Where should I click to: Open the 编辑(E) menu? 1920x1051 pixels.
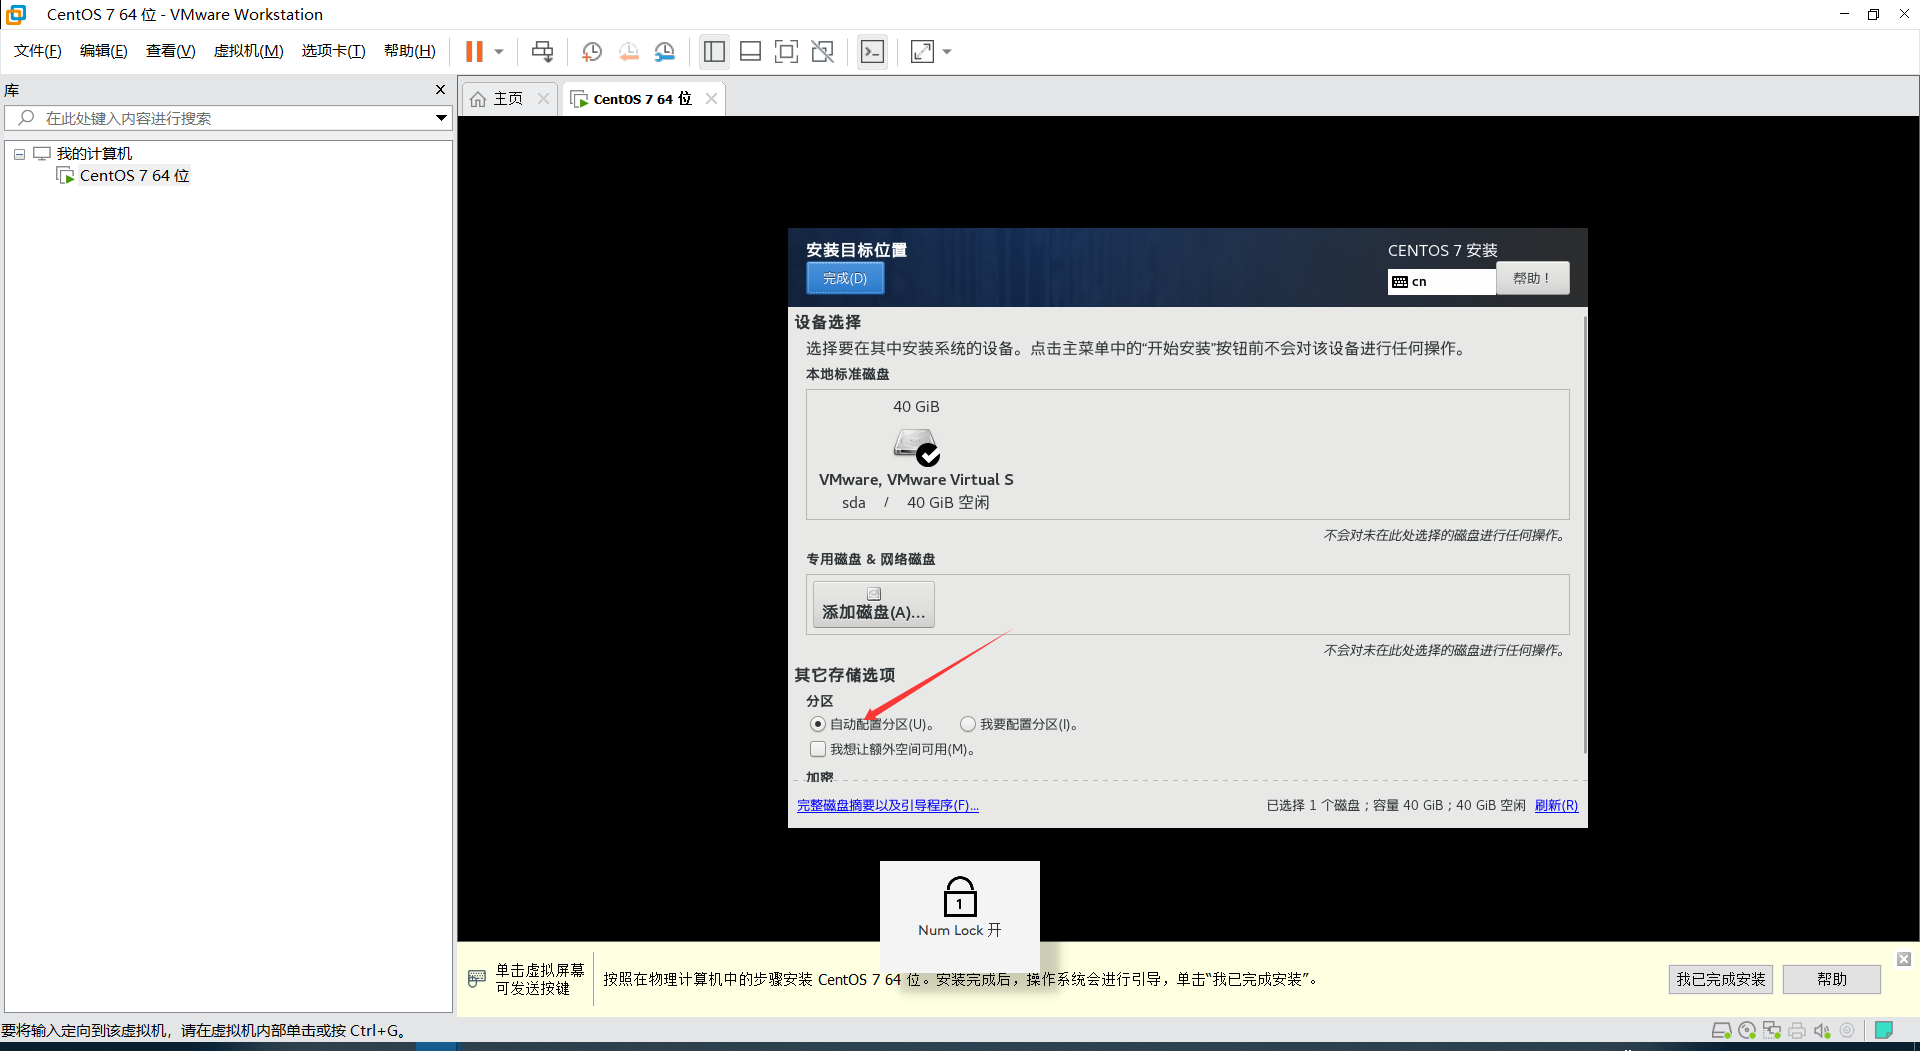pos(104,51)
